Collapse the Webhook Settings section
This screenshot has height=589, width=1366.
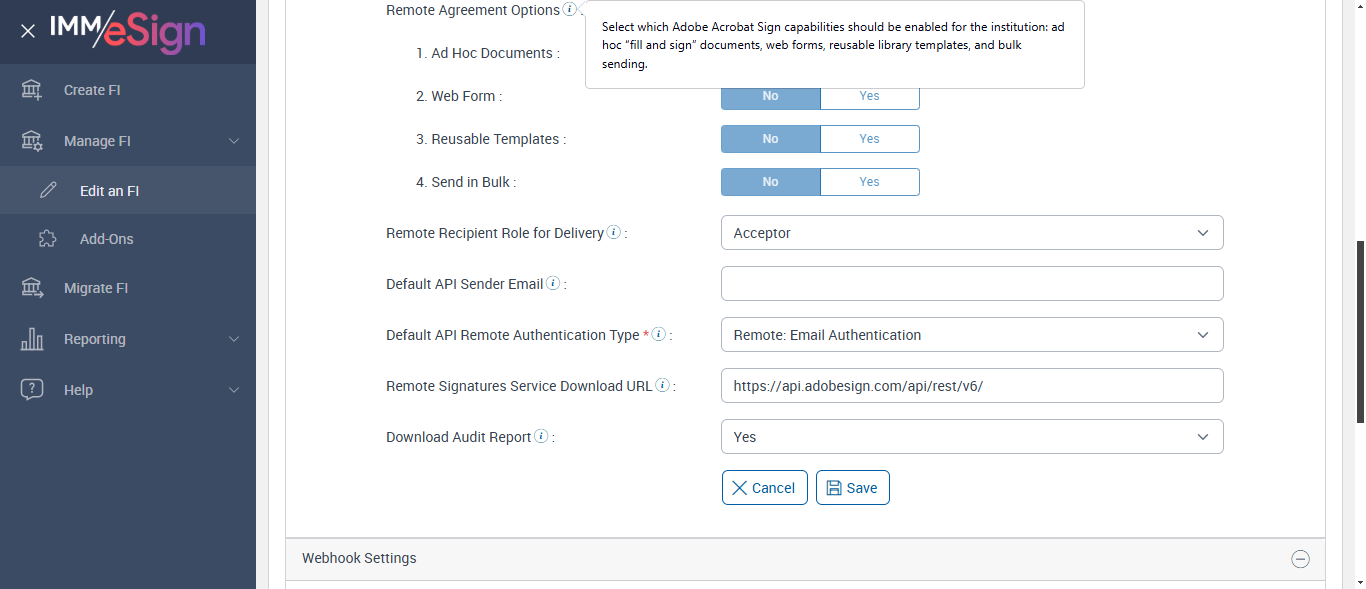[1300, 559]
